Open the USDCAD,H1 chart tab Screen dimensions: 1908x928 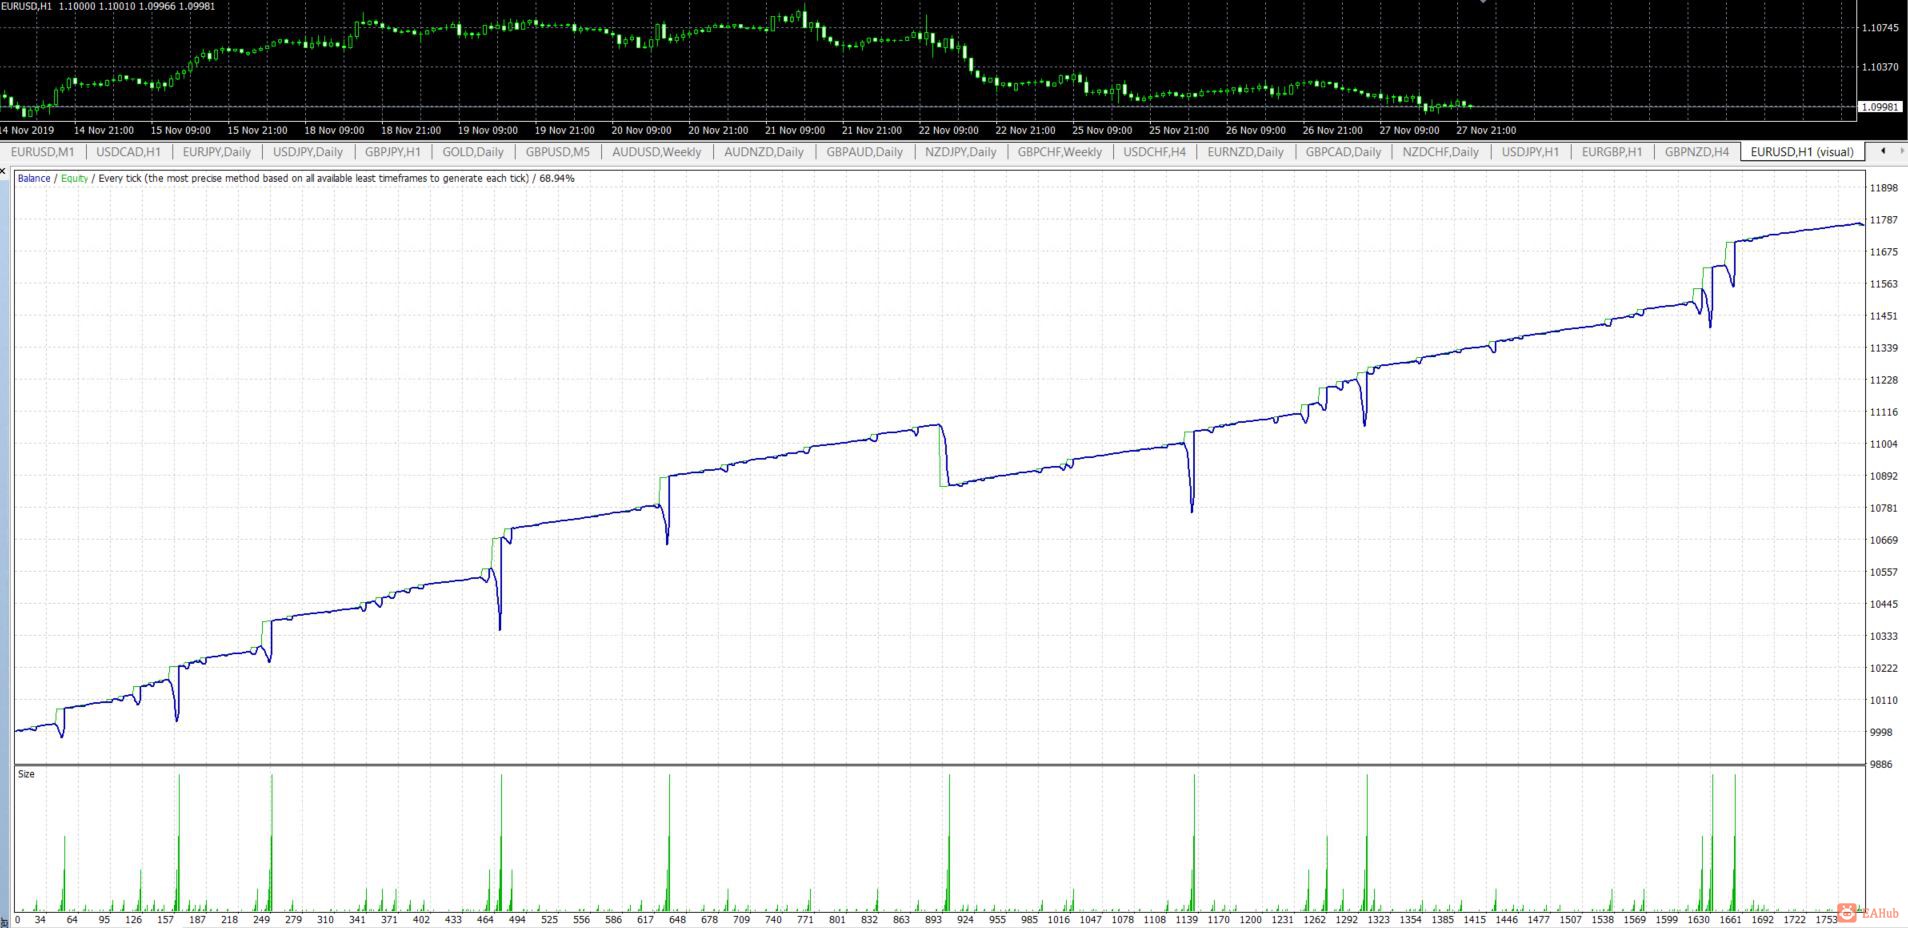pos(128,152)
